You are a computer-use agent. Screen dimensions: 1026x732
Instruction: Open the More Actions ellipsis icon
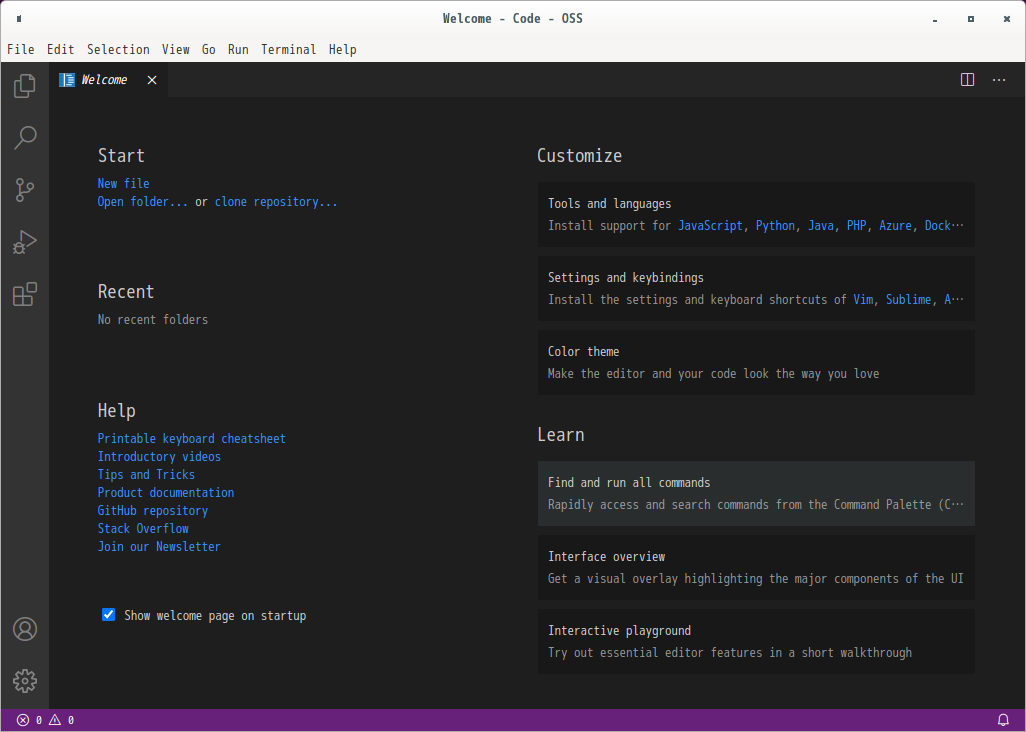999,80
